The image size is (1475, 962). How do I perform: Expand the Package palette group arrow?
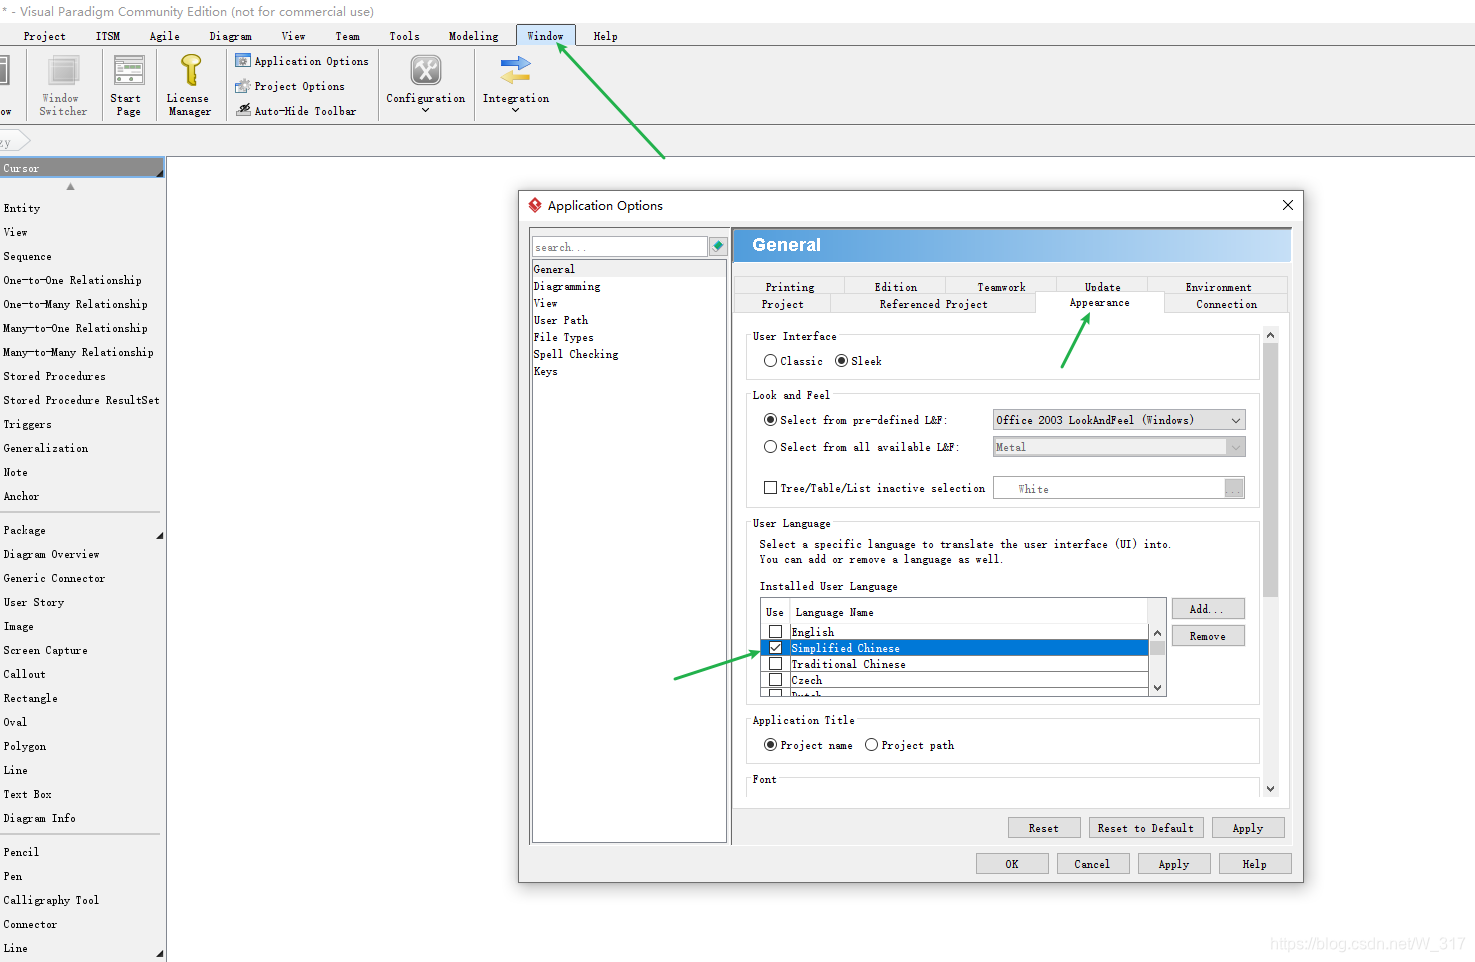pyautogui.click(x=160, y=536)
